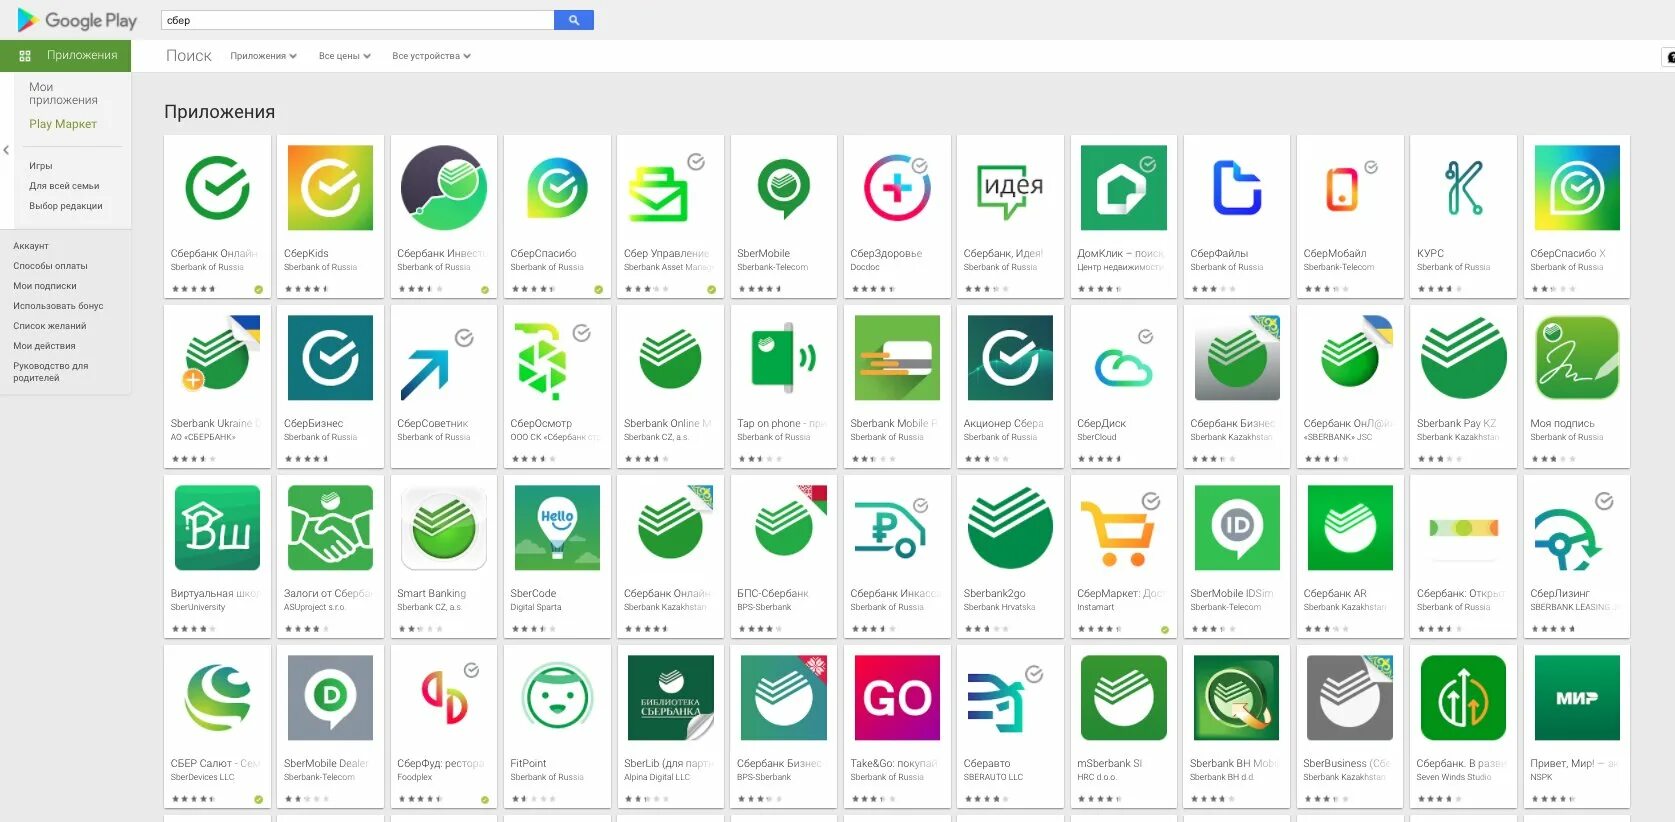Click the Залоги от Сбербанка title

pos(328,594)
